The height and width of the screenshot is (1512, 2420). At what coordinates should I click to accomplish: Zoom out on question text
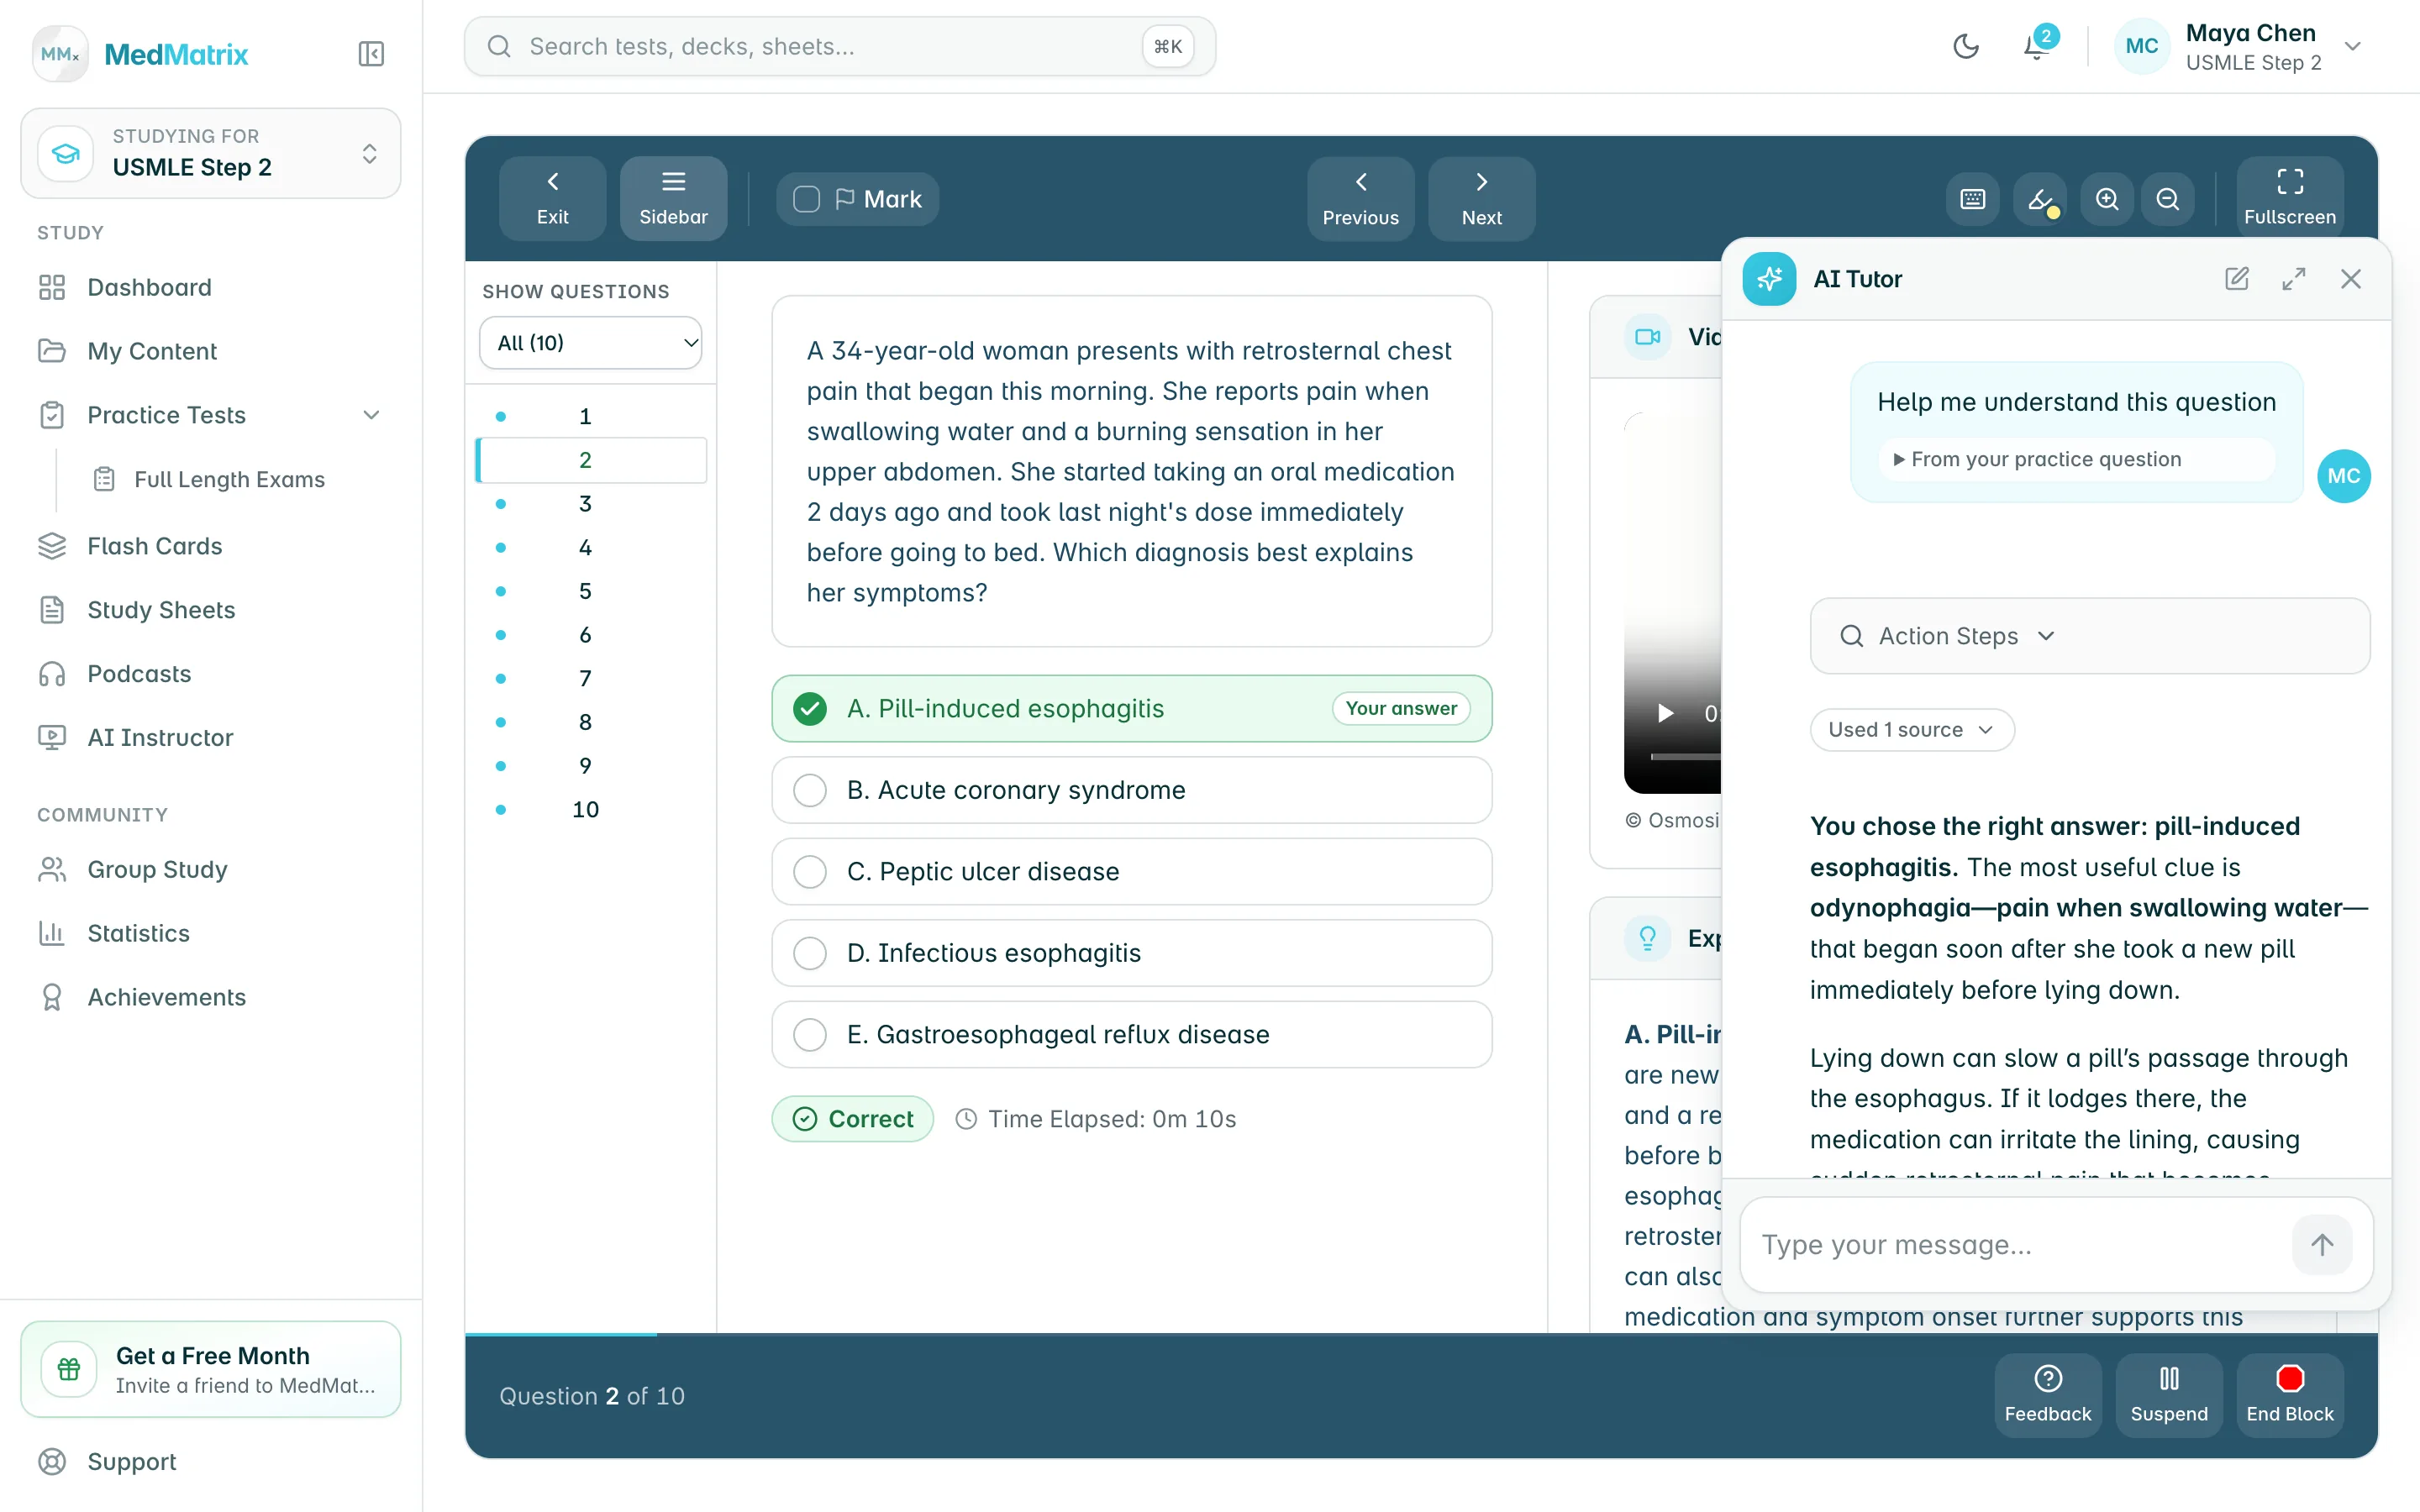click(2168, 199)
